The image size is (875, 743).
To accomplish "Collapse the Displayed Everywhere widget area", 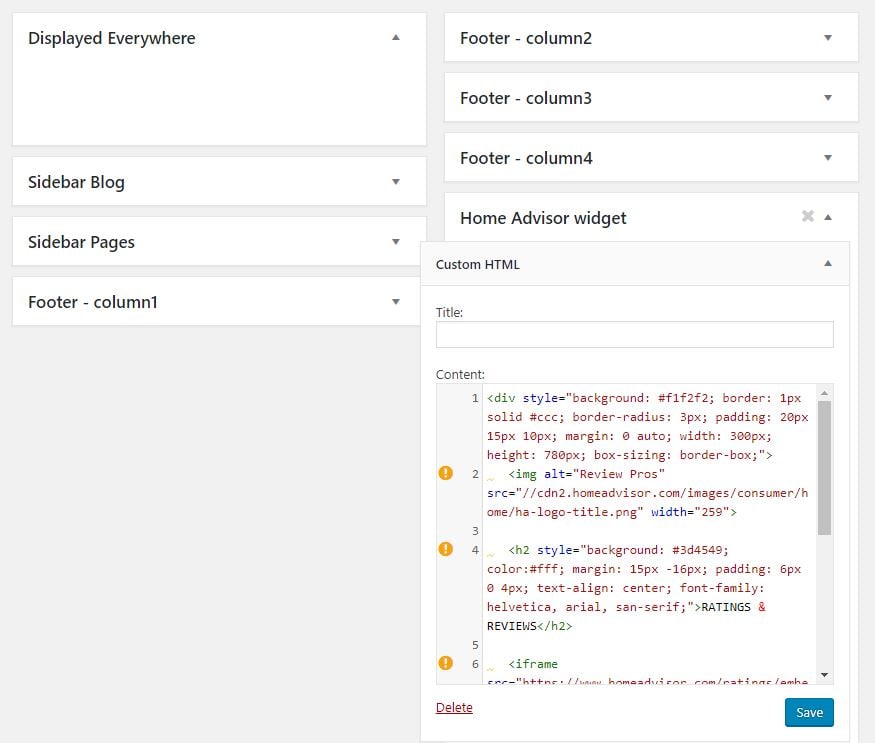I will tap(396, 37).
